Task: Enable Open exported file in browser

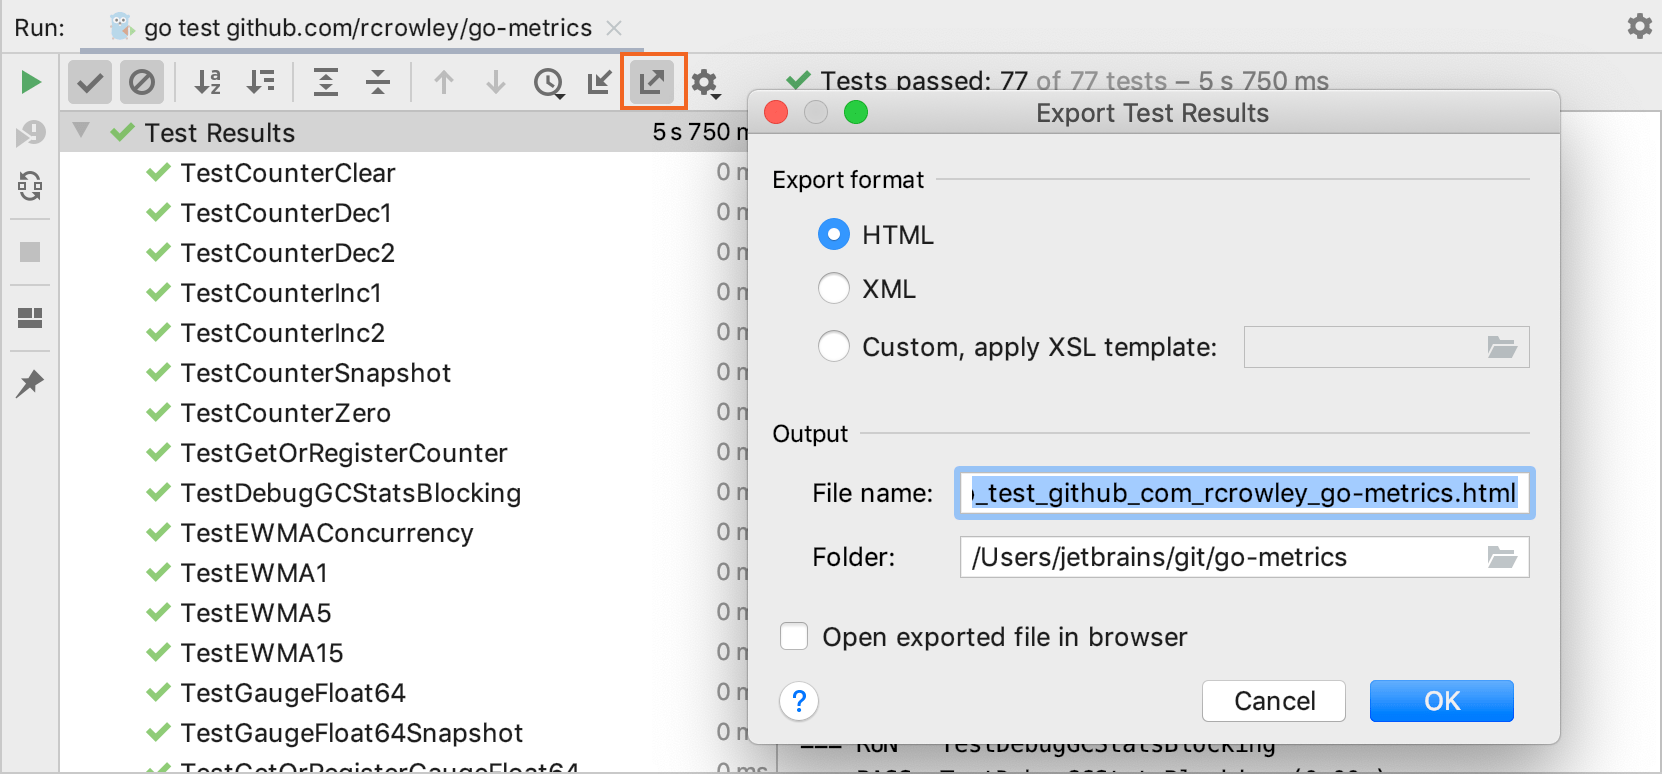Action: (794, 637)
